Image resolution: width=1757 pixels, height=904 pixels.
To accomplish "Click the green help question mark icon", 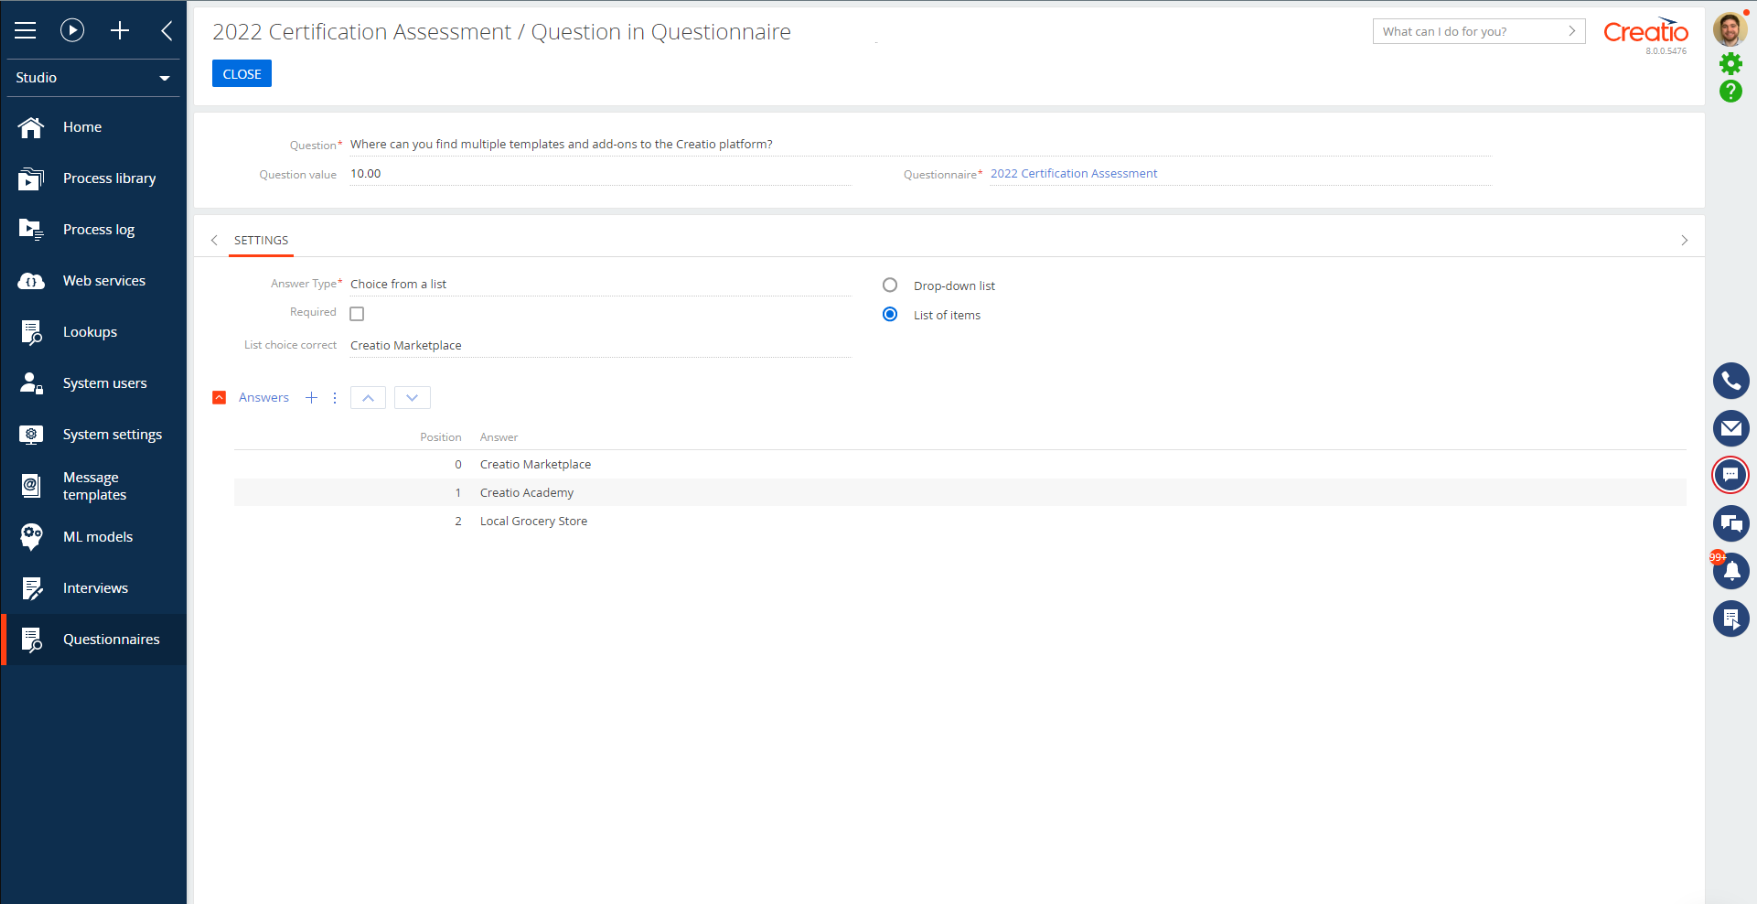I will coord(1730,92).
